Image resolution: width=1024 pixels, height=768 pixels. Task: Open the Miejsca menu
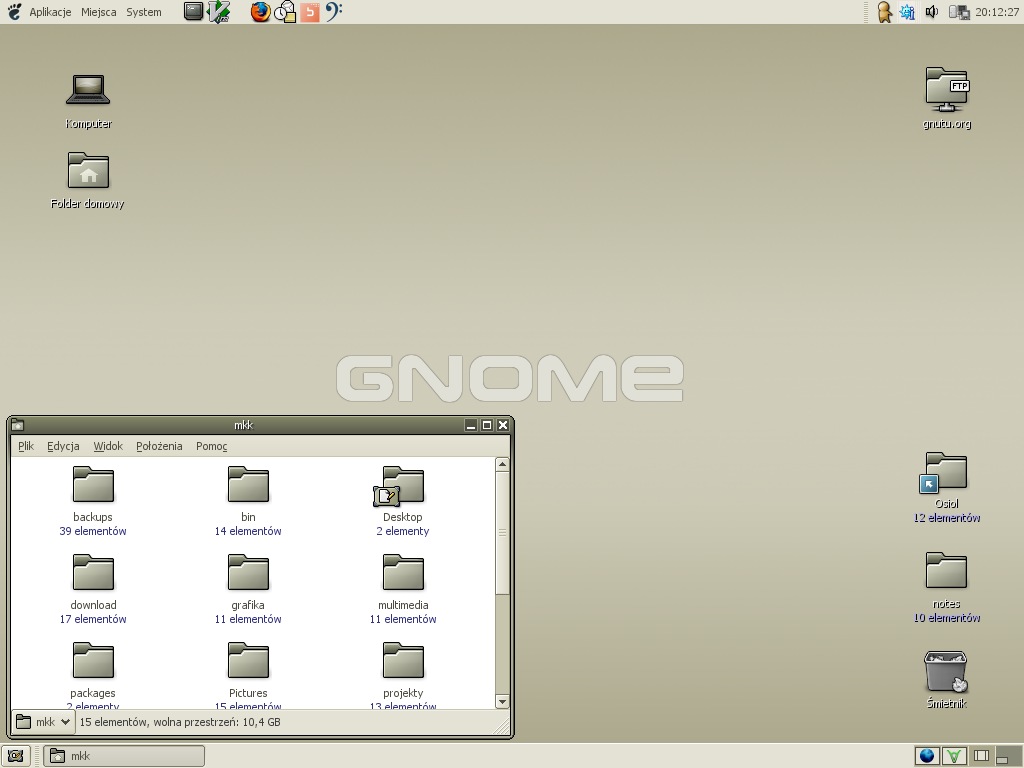click(x=99, y=12)
